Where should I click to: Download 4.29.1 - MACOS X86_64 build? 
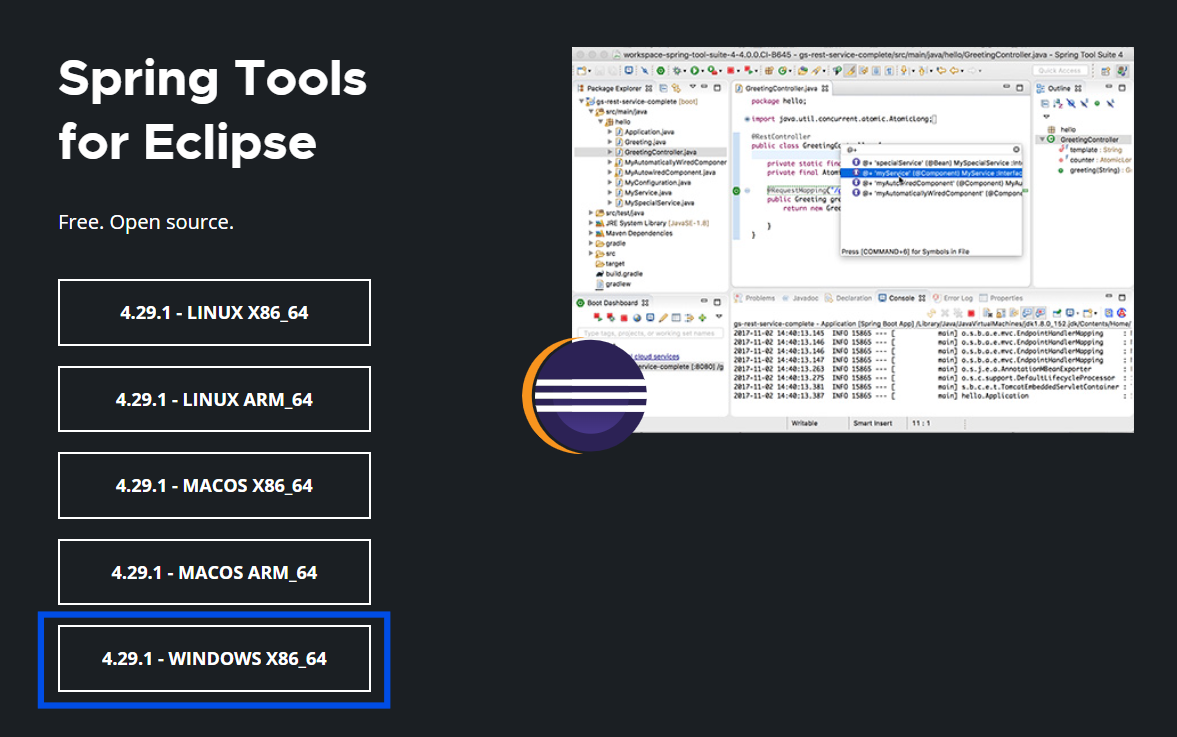click(214, 486)
